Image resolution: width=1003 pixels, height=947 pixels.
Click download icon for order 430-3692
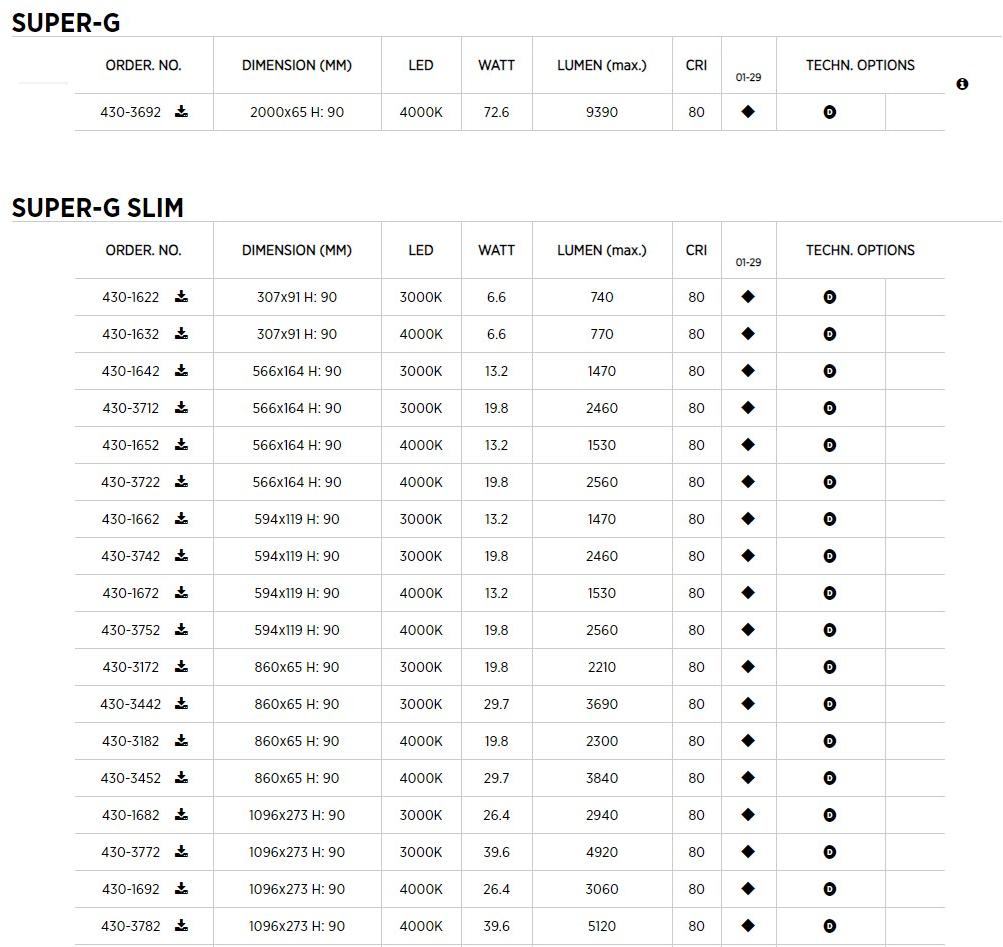point(181,112)
